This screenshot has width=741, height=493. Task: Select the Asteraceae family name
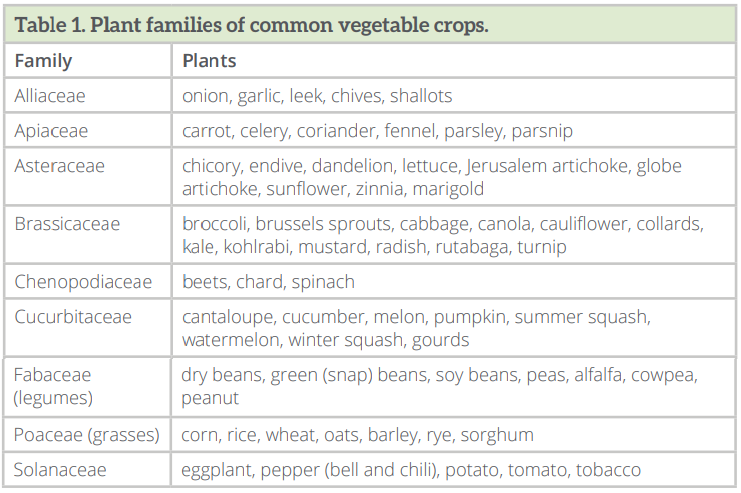(x=59, y=165)
